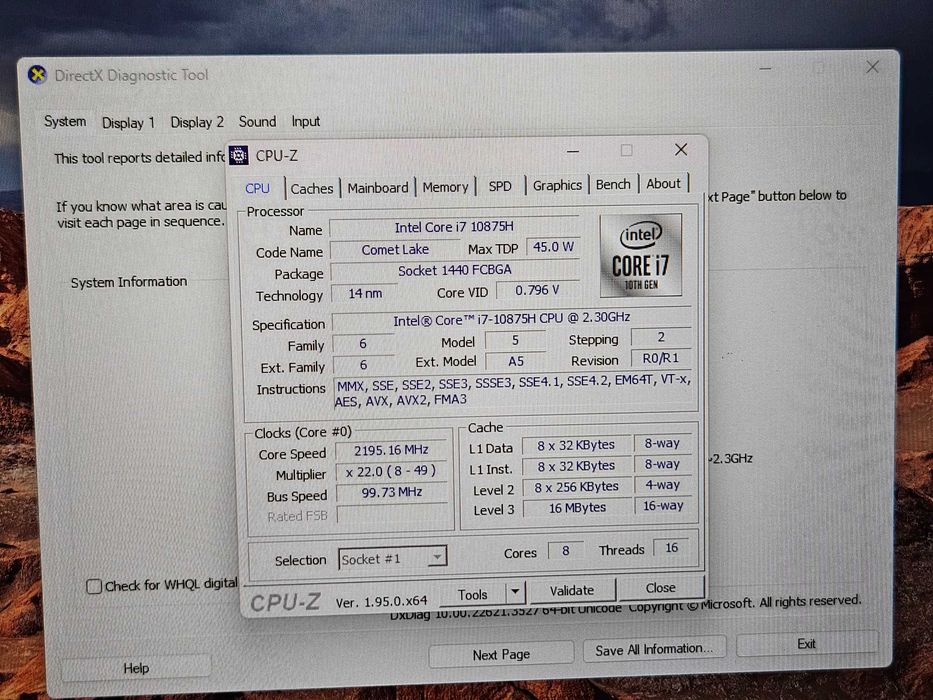Click the CPU-Z application icon in title bar
Screen dimensions: 933x700
[239, 155]
